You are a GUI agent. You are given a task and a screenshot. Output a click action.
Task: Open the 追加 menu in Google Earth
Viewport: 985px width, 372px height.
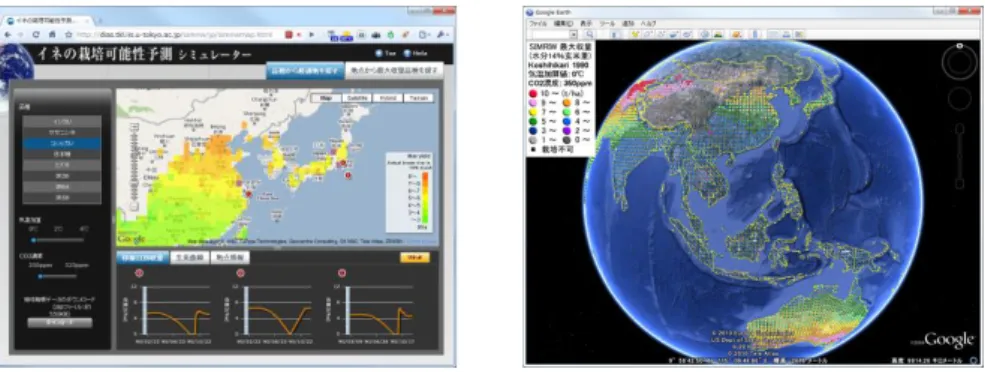[x=628, y=23]
